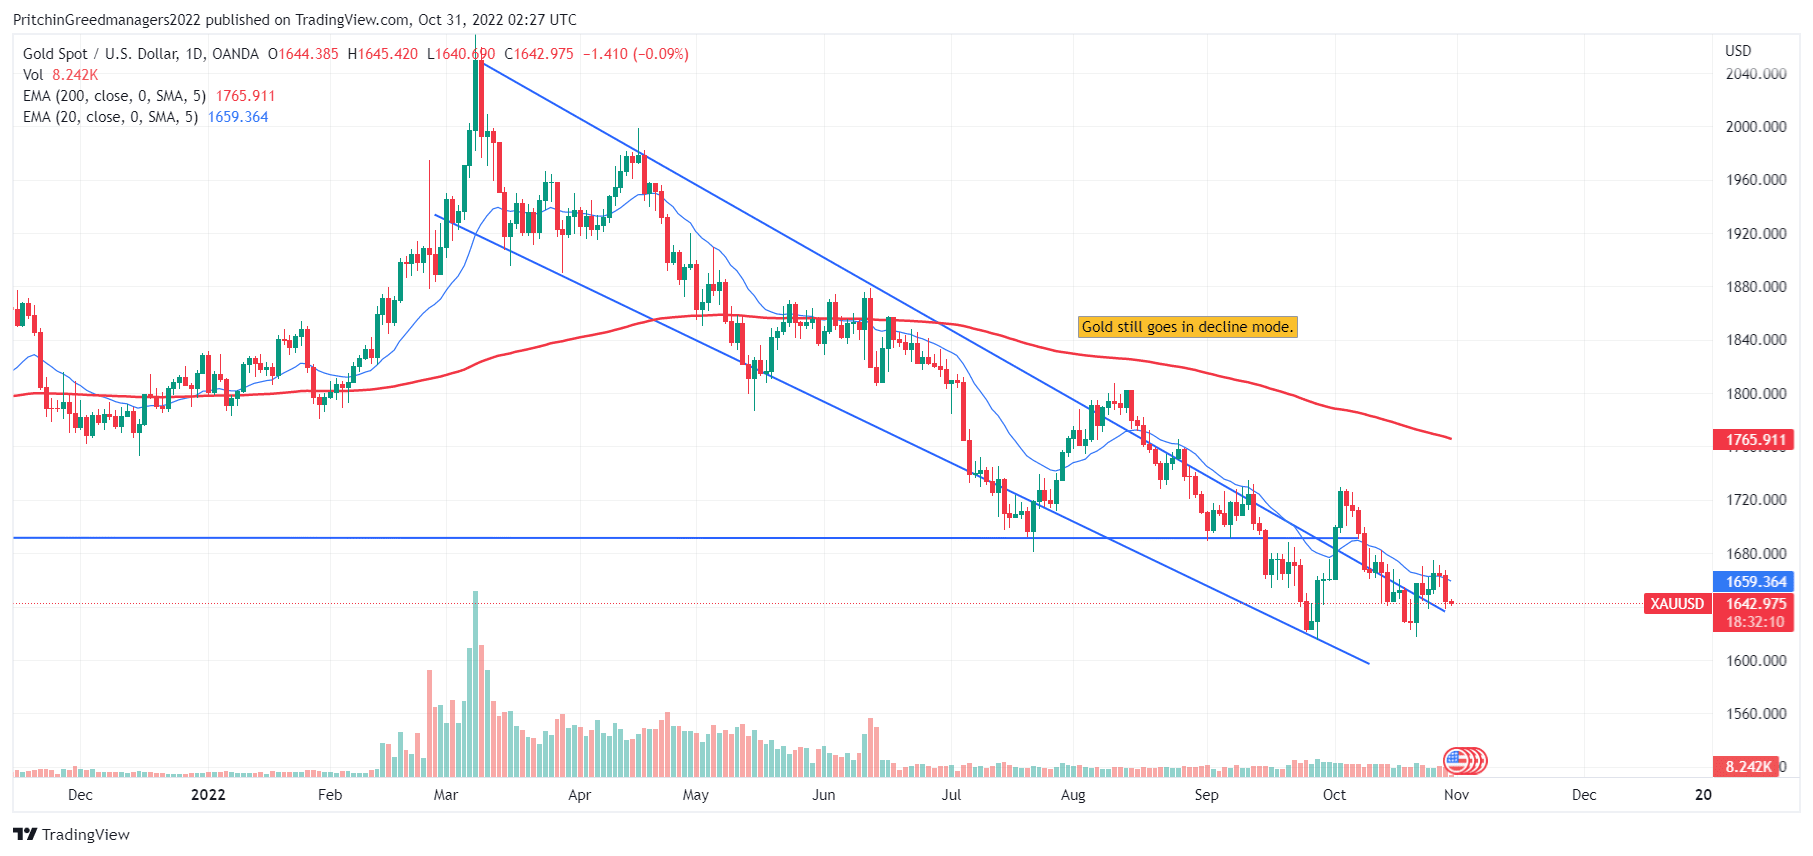The width and height of the screenshot is (1813, 856).
Task: Click the H1645.420 high value in header
Action: point(383,54)
